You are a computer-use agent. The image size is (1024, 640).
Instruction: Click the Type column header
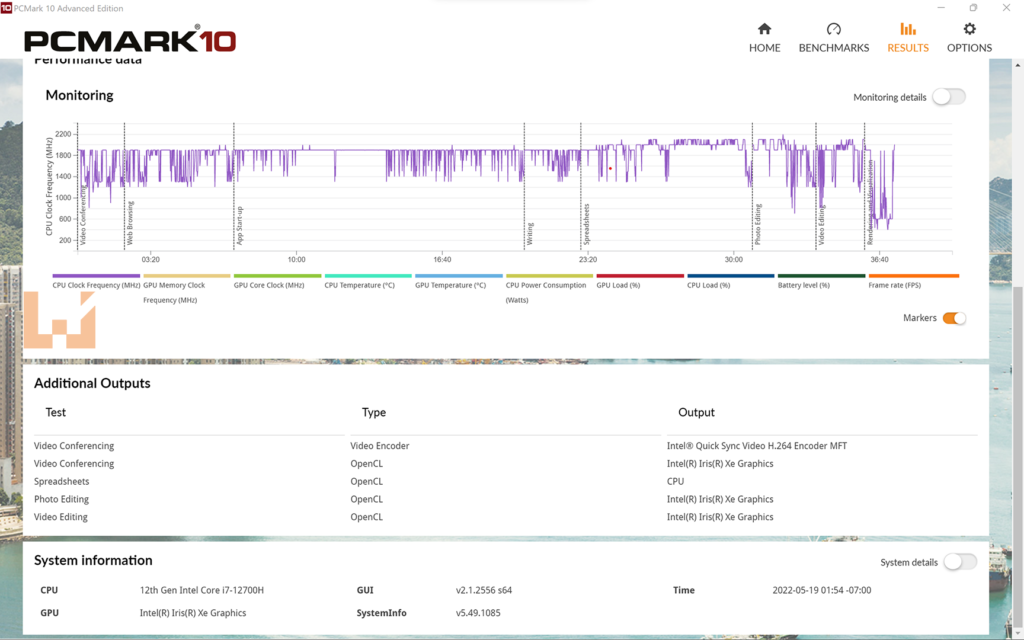(x=374, y=412)
